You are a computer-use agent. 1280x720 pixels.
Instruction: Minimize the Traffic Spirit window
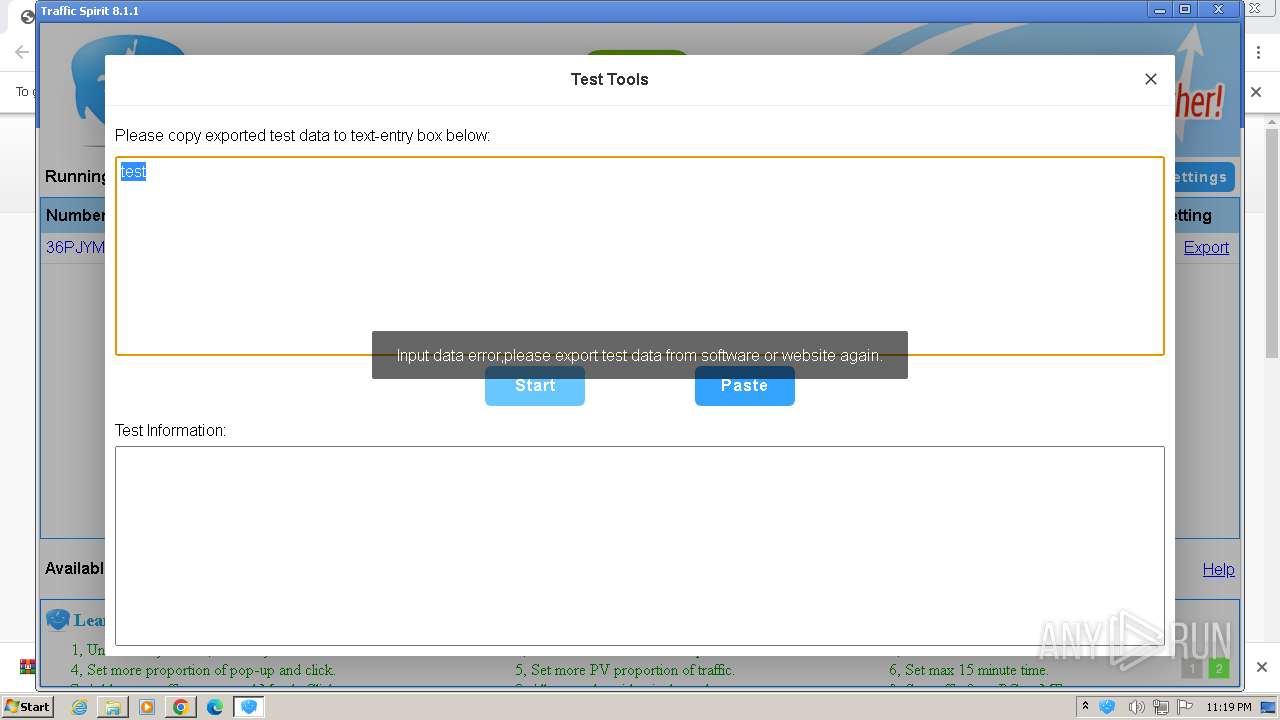[1160, 10]
